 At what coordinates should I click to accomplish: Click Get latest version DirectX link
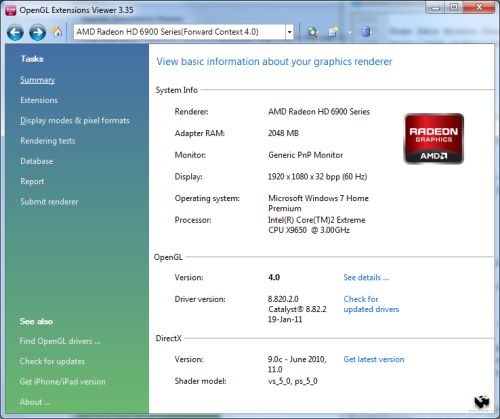pyautogui.click(x=374, y=359)
